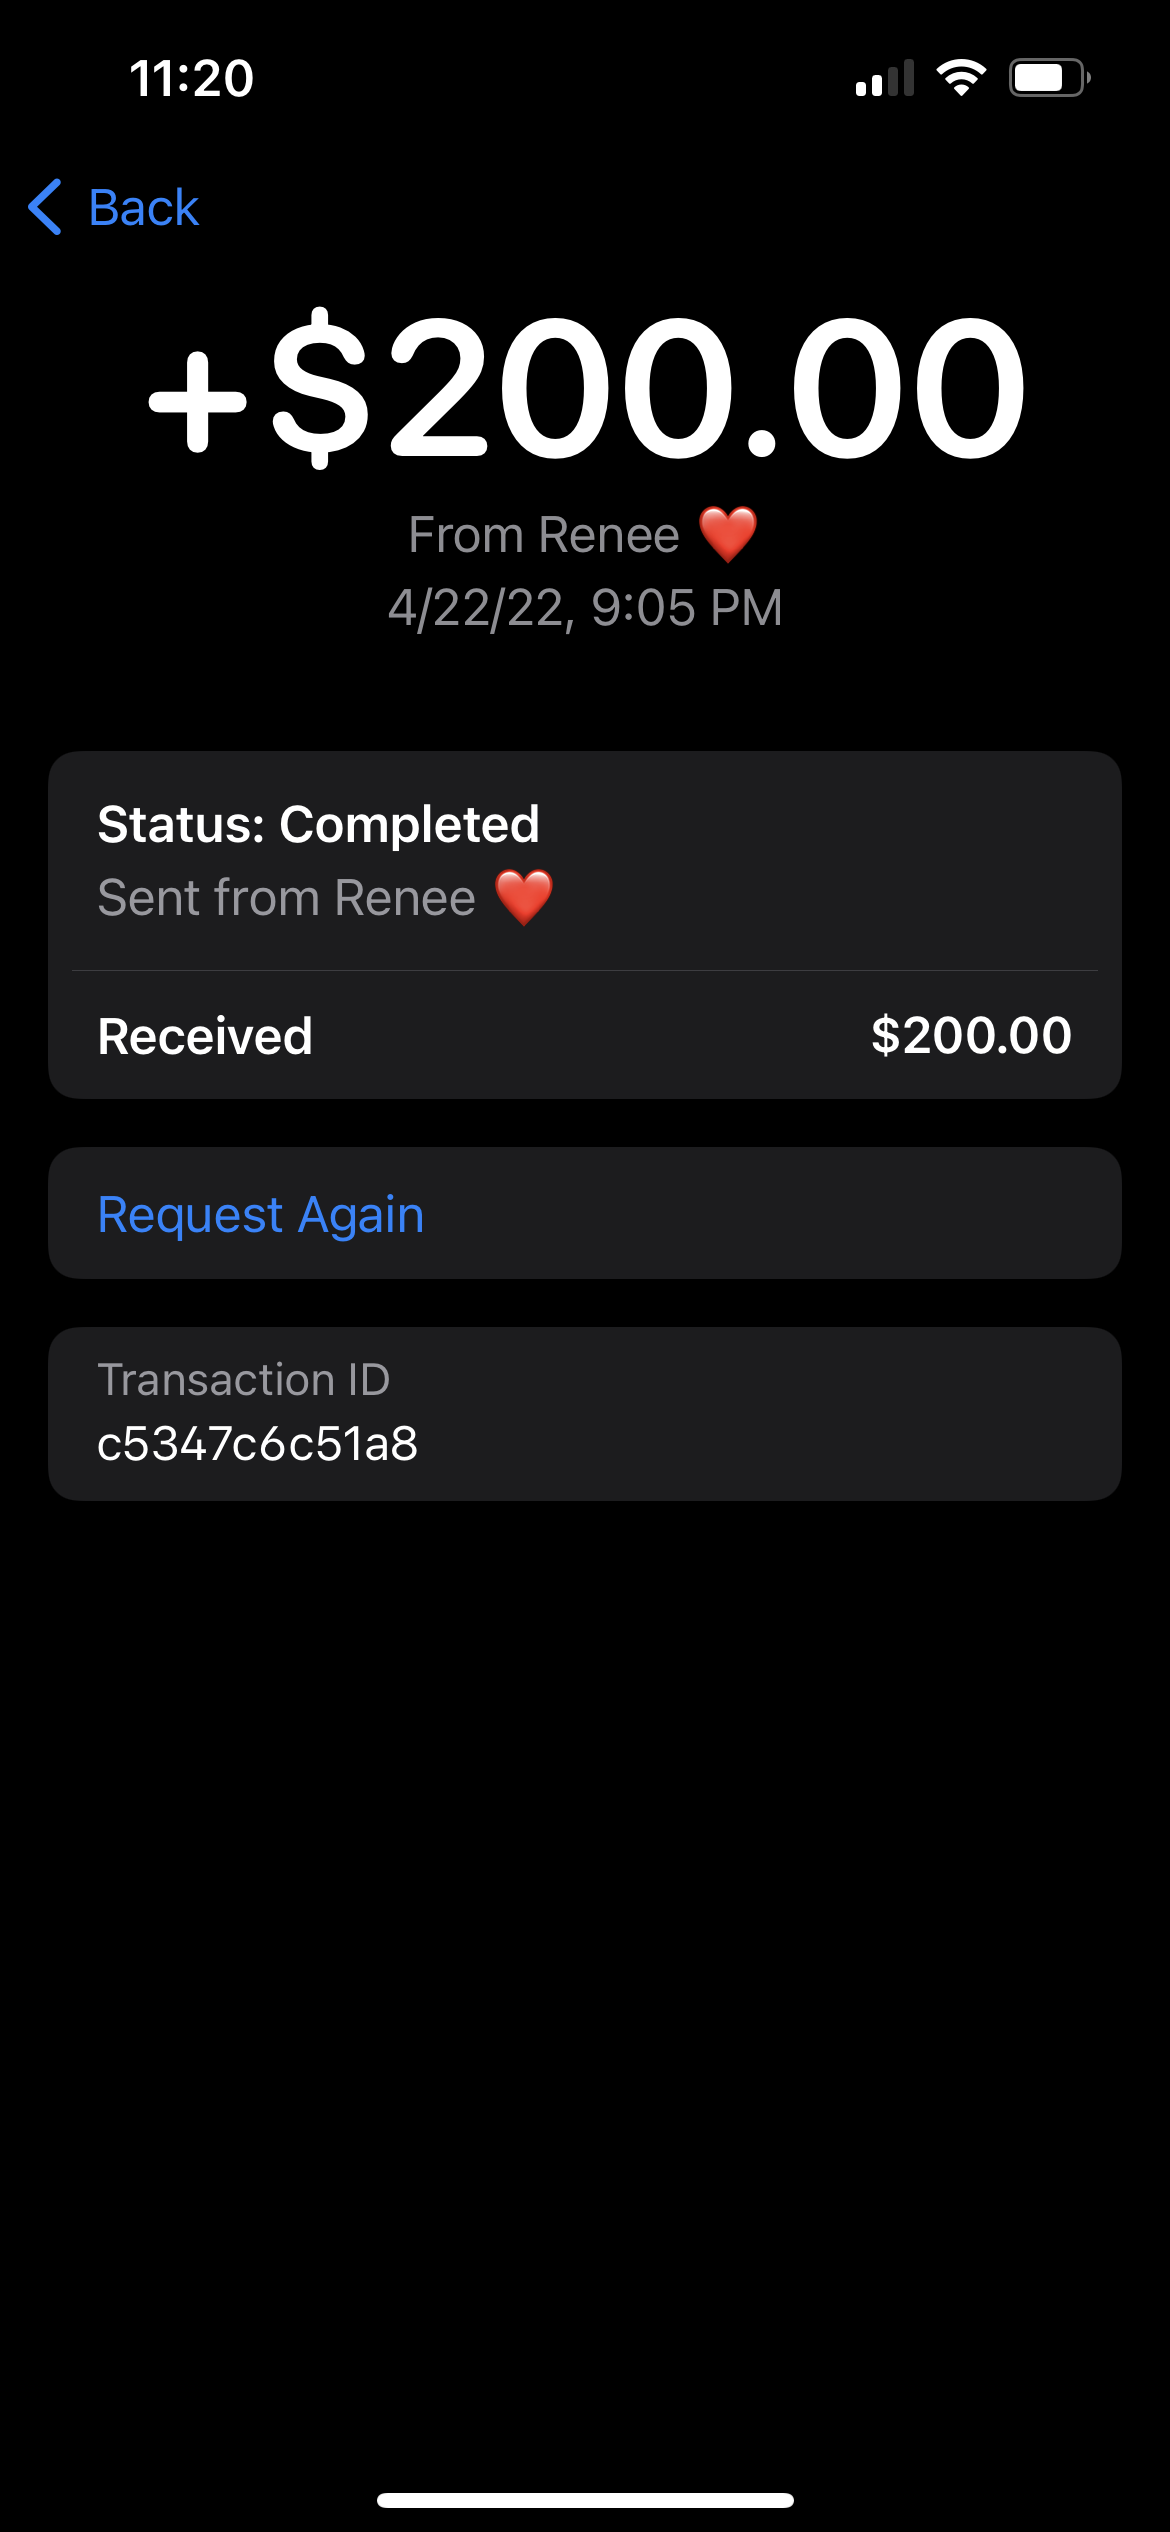Tap the cellular signal bars icon

(885, 78)
